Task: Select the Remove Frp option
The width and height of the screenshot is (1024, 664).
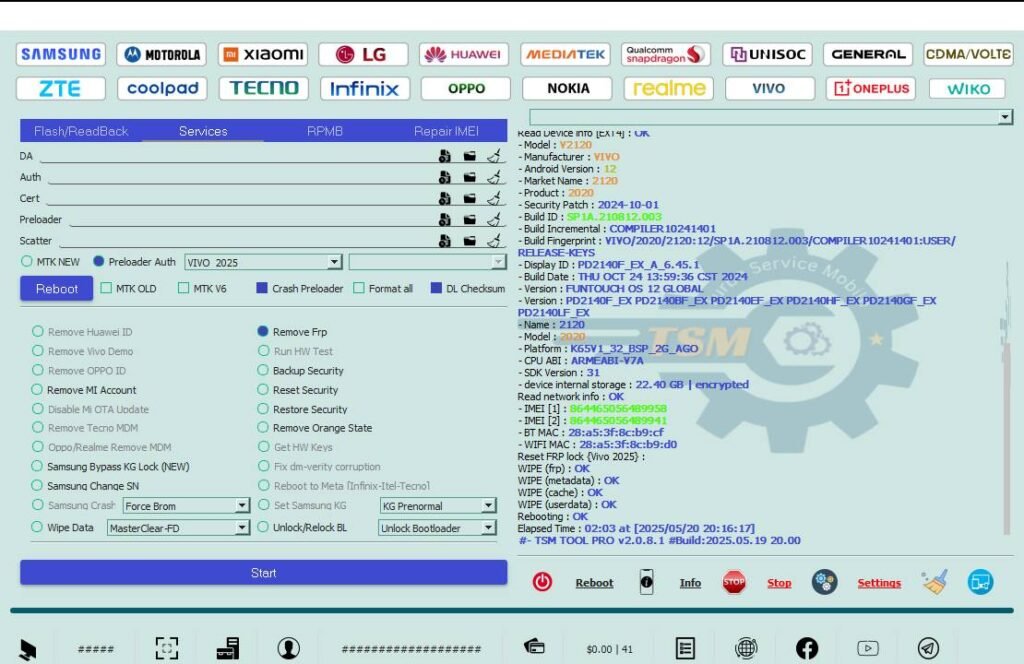Action: click(x=263, y=331)
